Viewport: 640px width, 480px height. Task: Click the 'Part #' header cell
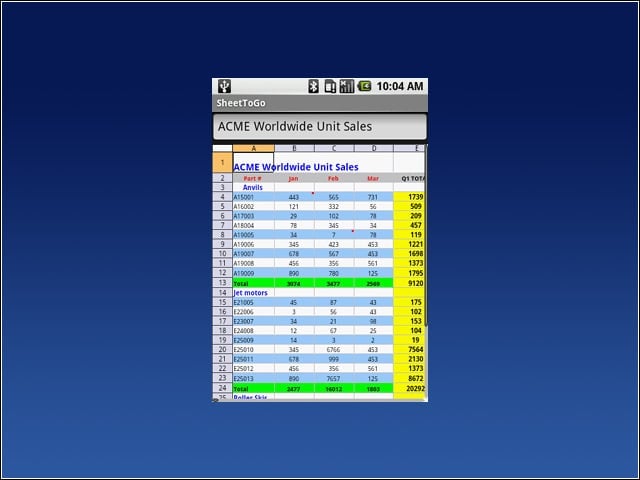click(253, 178)
